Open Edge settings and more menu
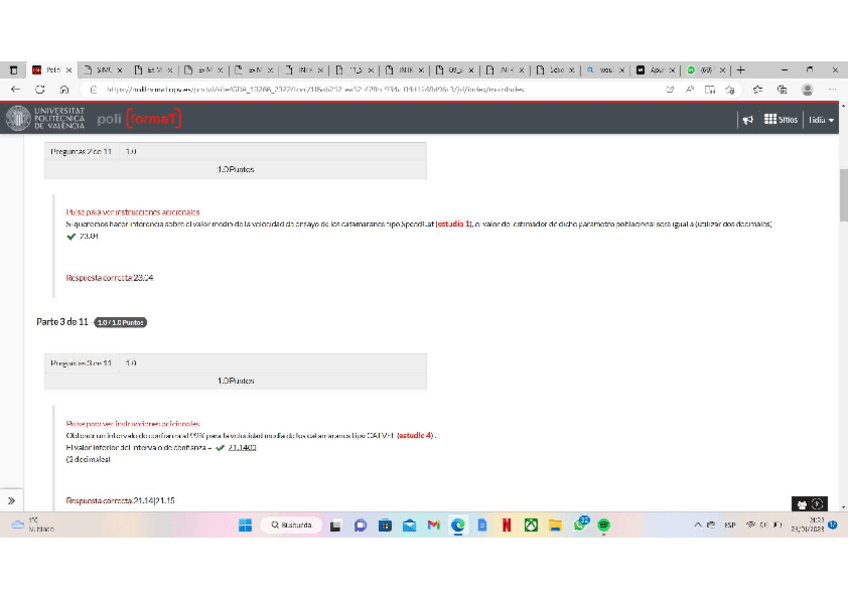The height and width of the screenshot is (599, 848). [x=832, y=89]
